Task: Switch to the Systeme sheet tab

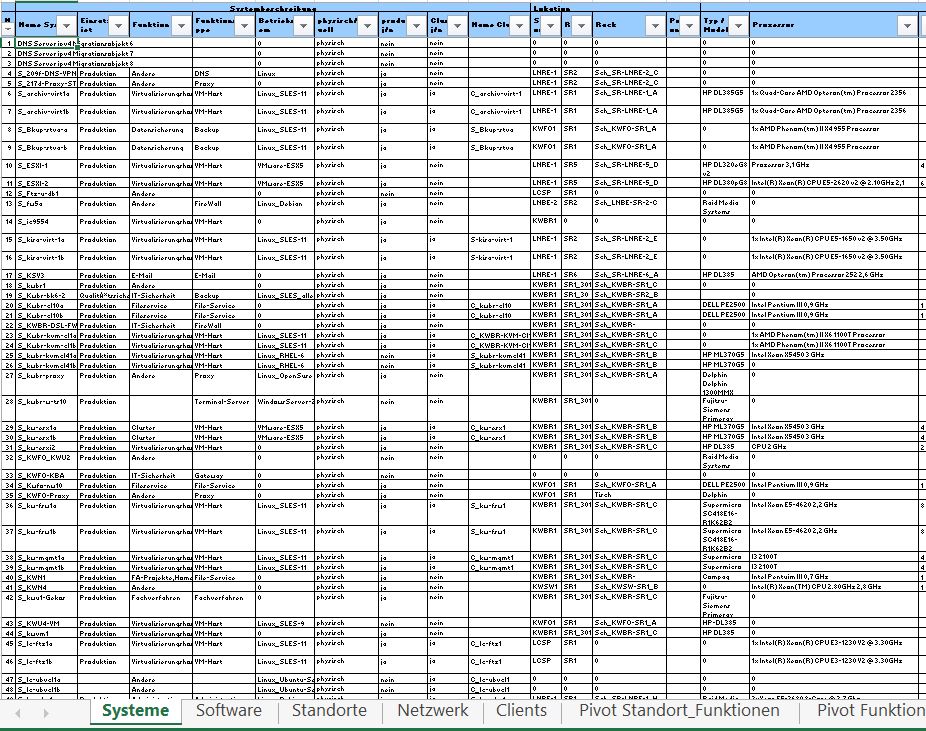Action: tap(135, 710)
